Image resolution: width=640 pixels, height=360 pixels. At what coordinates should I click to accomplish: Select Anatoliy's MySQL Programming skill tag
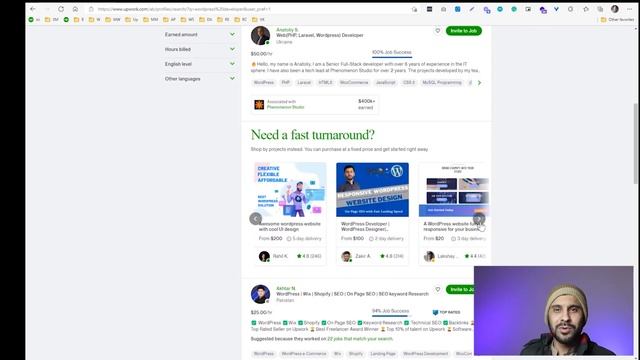[x=442, y=83]
